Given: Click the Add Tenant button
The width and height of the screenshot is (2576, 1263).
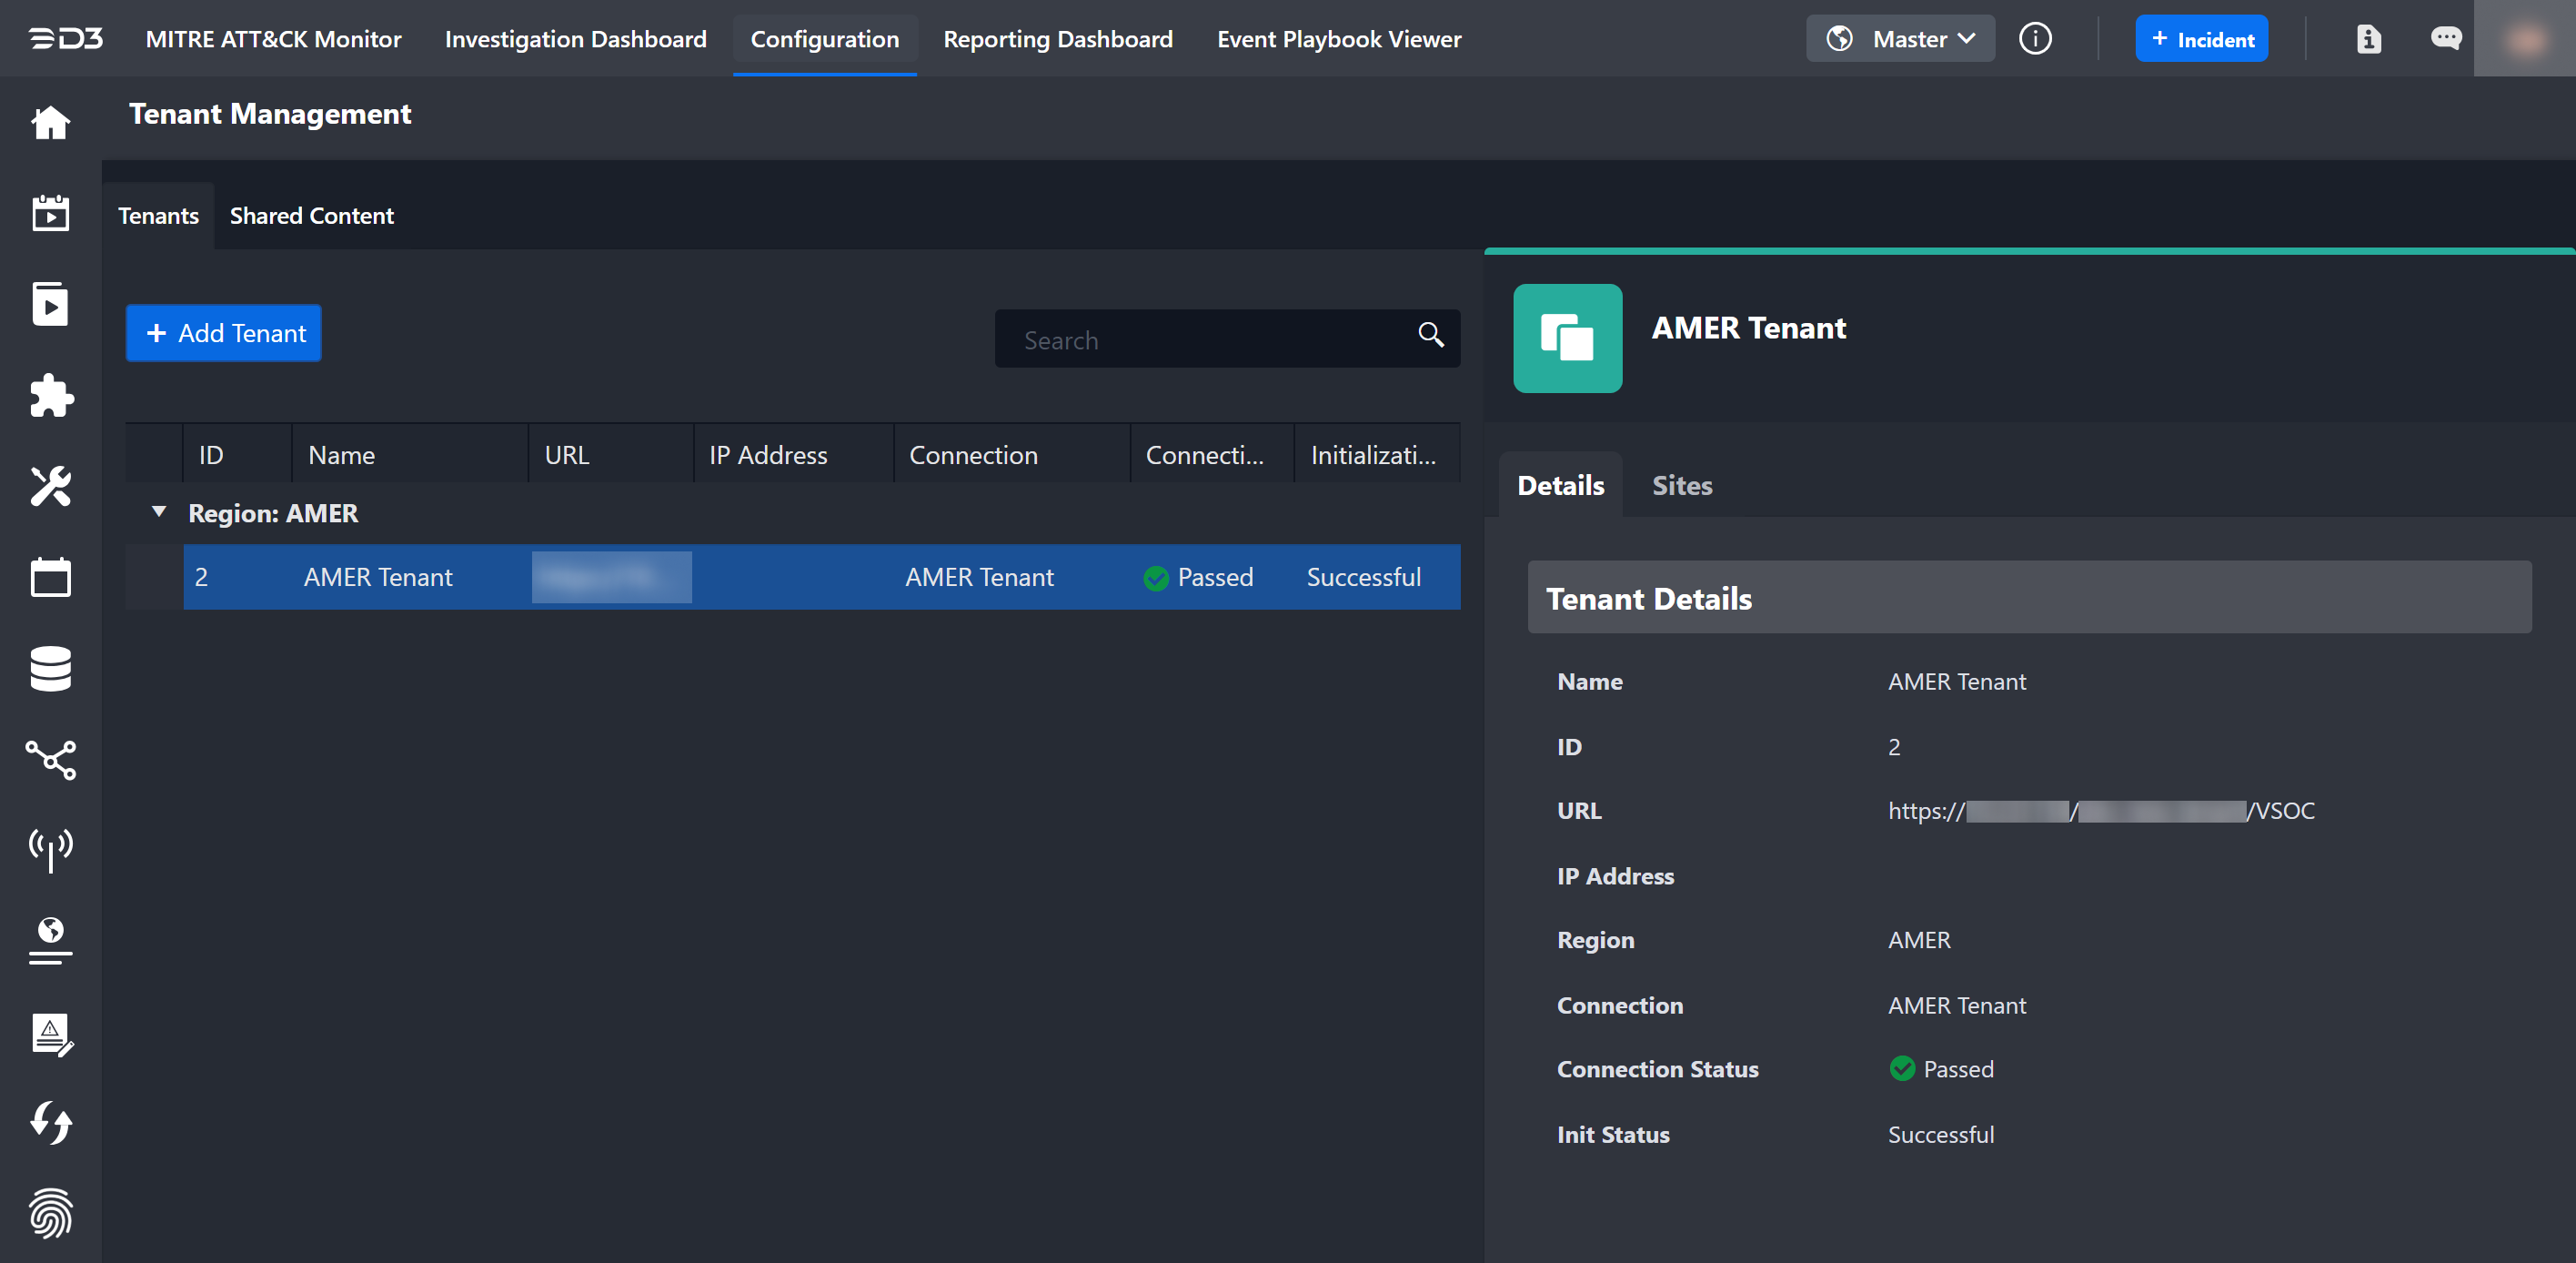Looking at the screenshot, I should pos(223,333).
